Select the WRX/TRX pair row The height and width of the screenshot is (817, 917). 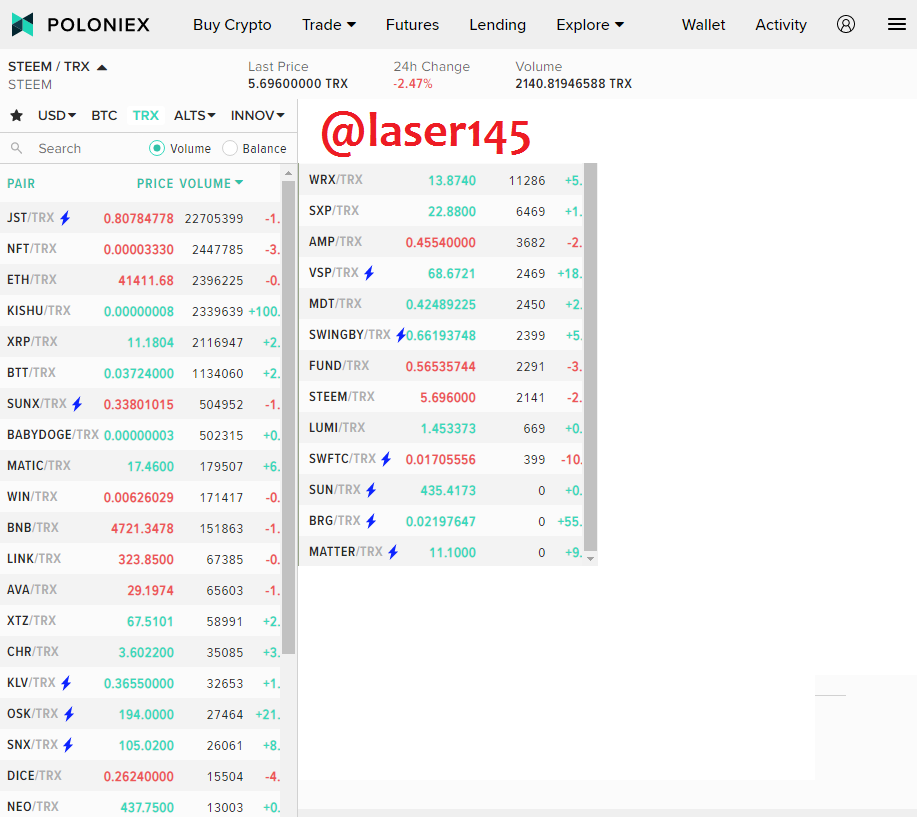coord(442,180)
